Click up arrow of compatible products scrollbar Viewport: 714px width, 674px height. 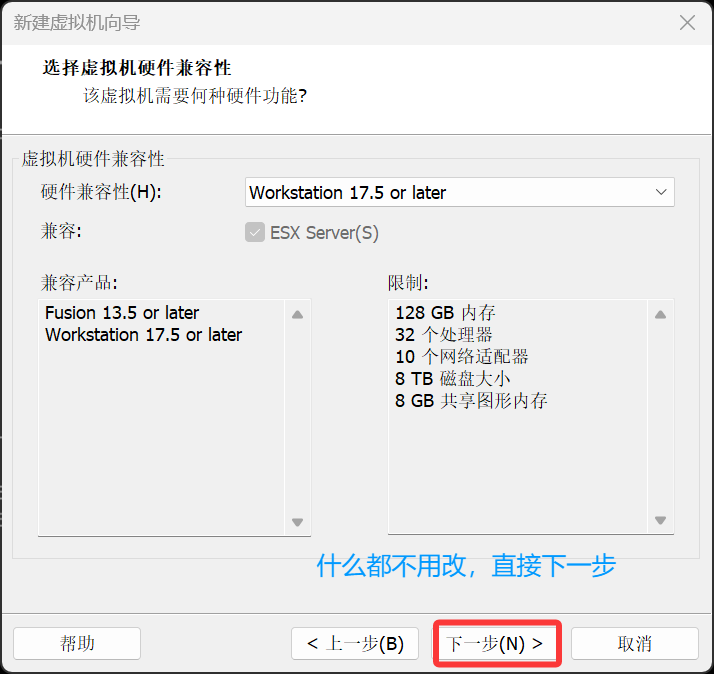(297, 314)
